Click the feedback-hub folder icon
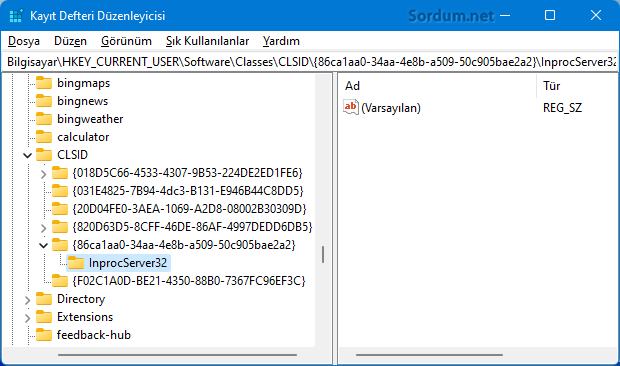Image resolution: width=620 pixels, height=366 pixels. [44, 335]
